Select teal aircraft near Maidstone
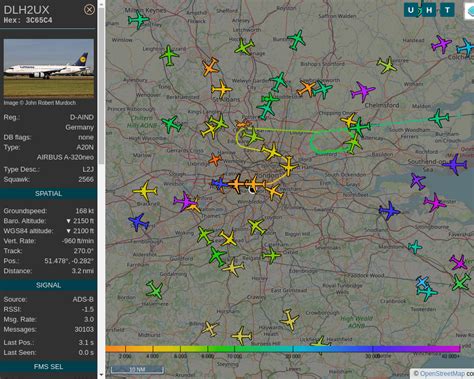This screenshot has height=379, width=474. (x=415, y=247)
